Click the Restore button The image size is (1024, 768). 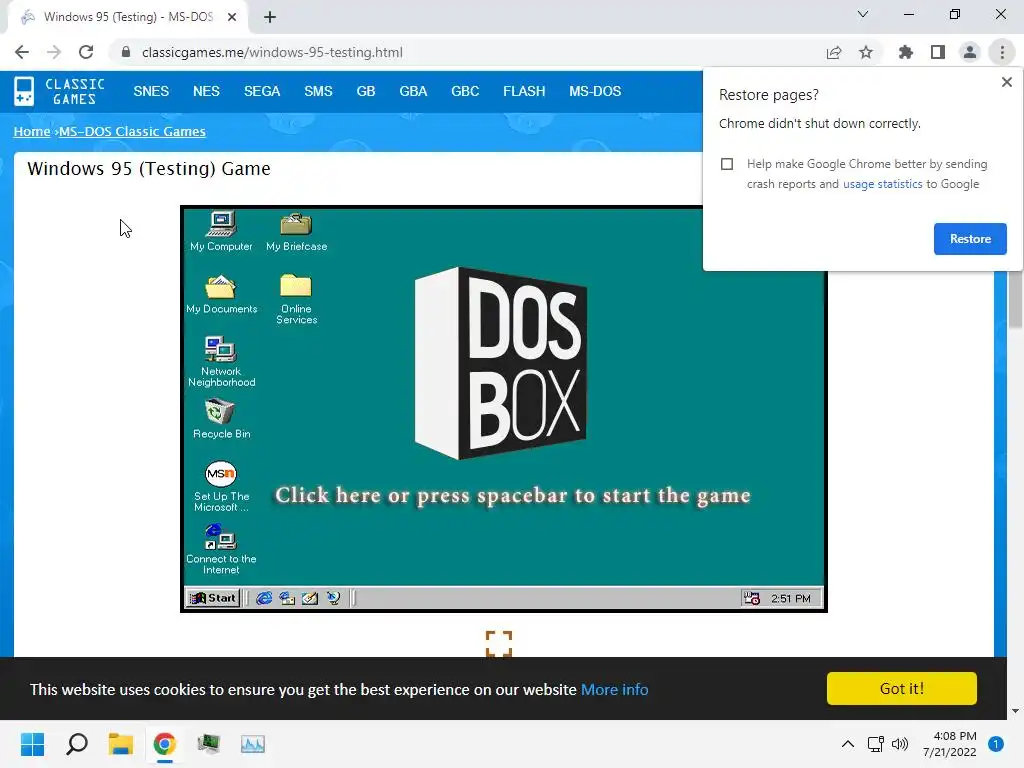970,239
